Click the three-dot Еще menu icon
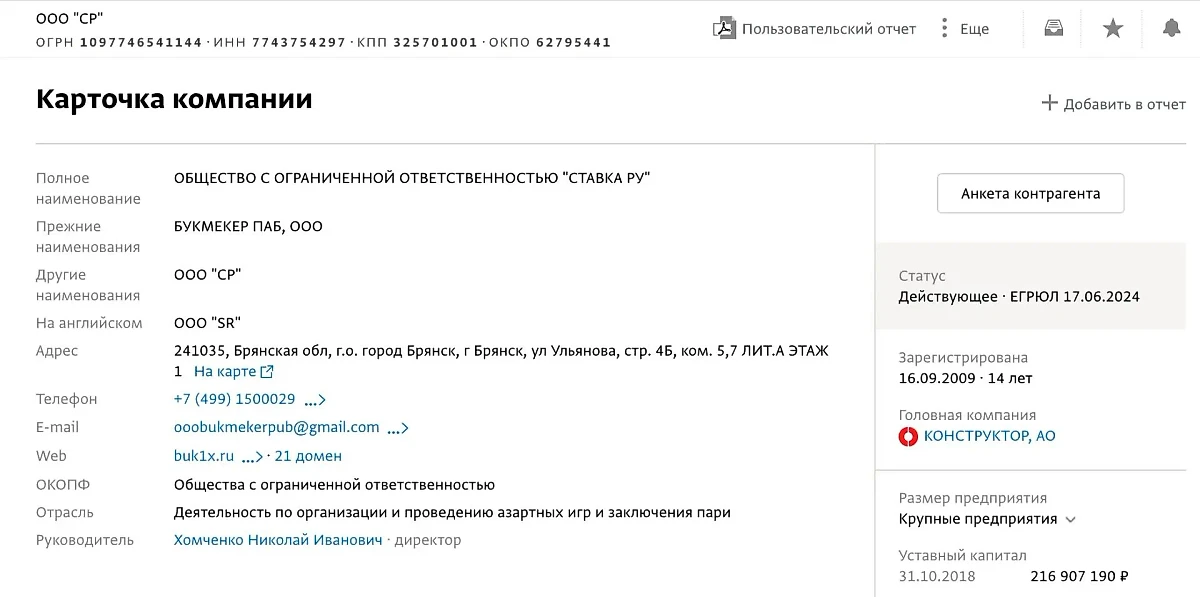This screenshot has width=1200, height=597. tap(944, 25)
